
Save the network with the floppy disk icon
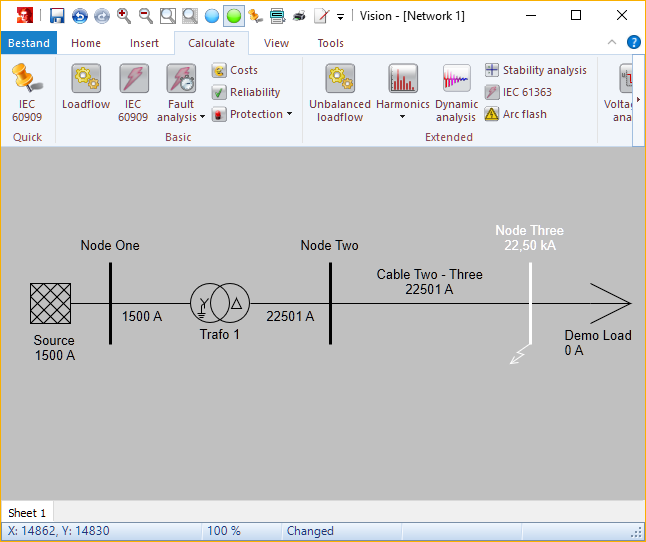57,16
